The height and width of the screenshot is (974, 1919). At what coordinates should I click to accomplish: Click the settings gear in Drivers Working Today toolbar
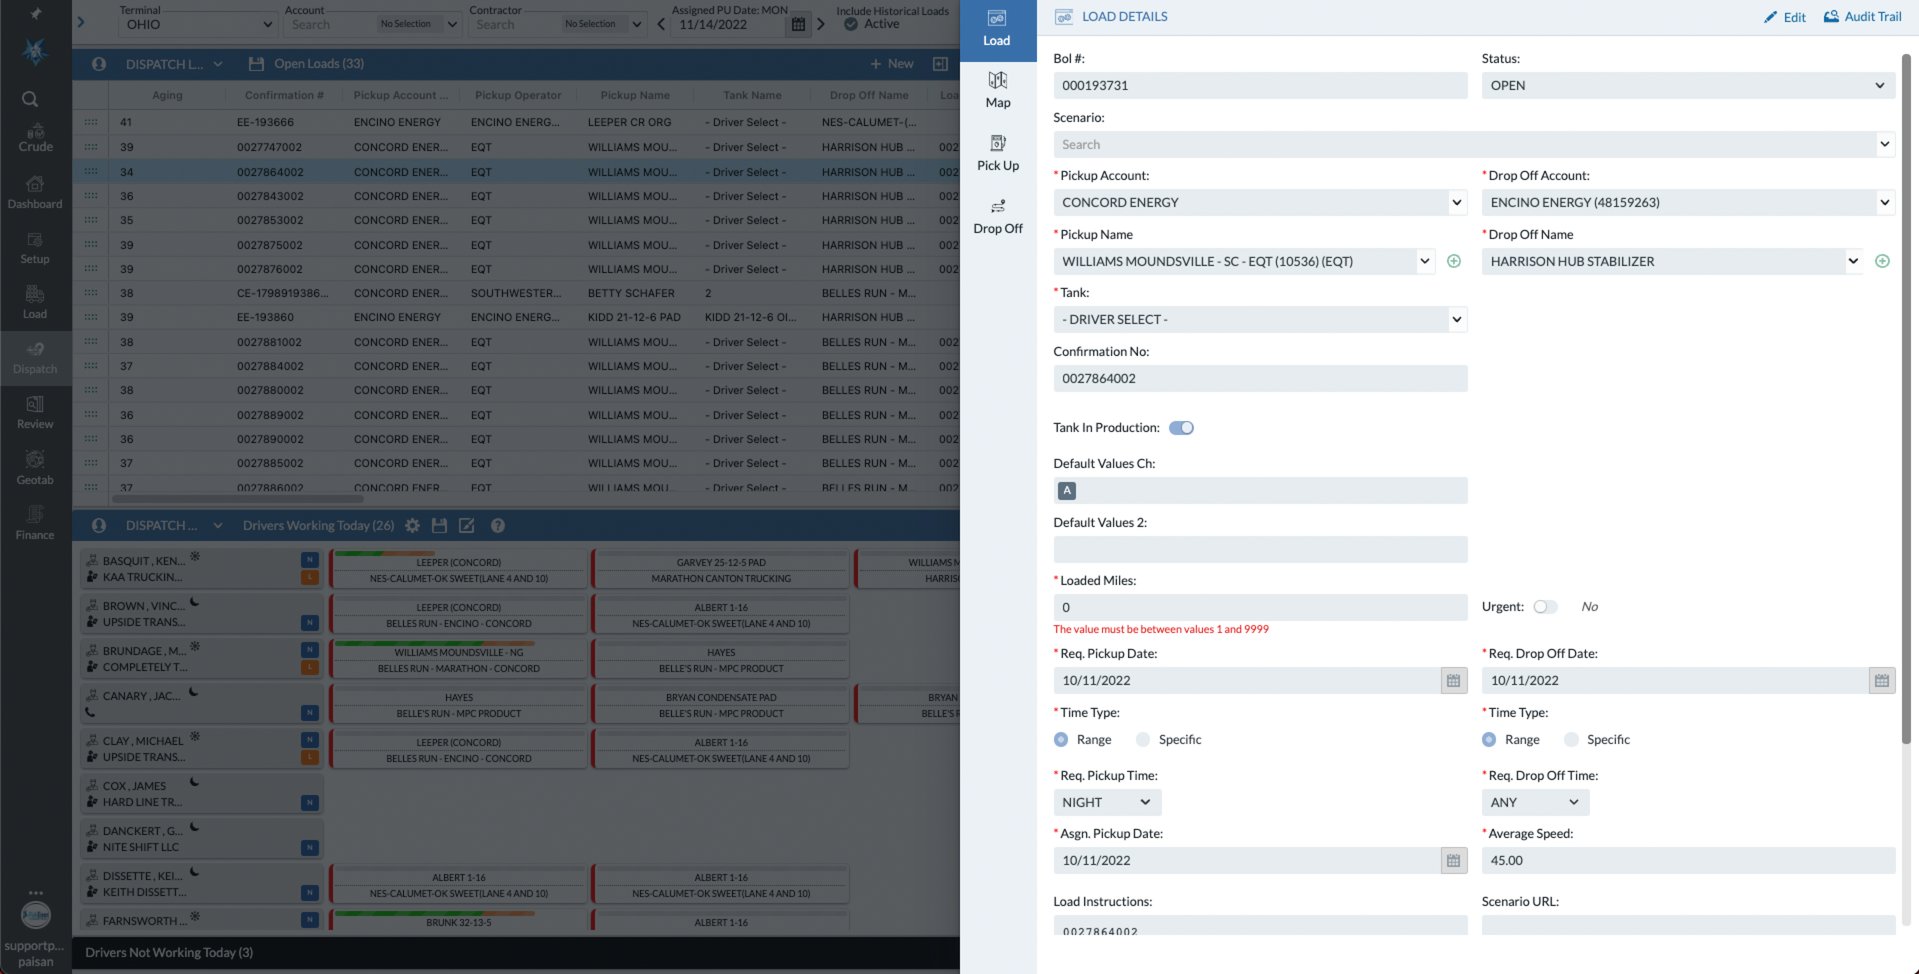click(x=412, y=525)
